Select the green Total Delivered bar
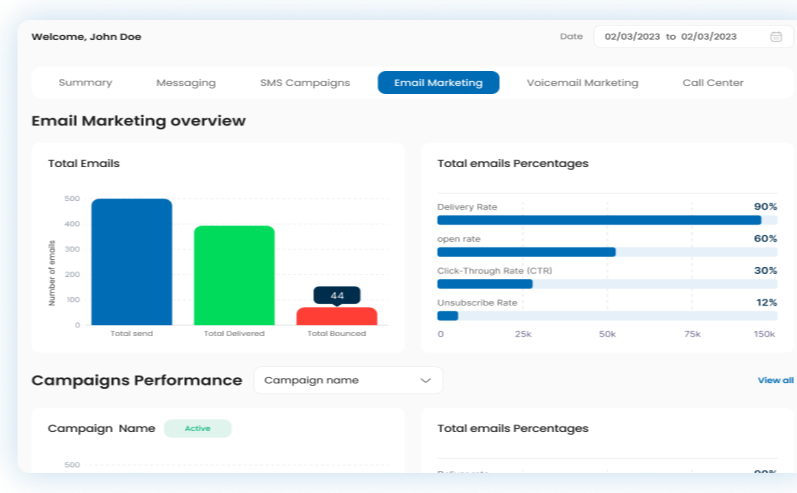 coord(234,275)
